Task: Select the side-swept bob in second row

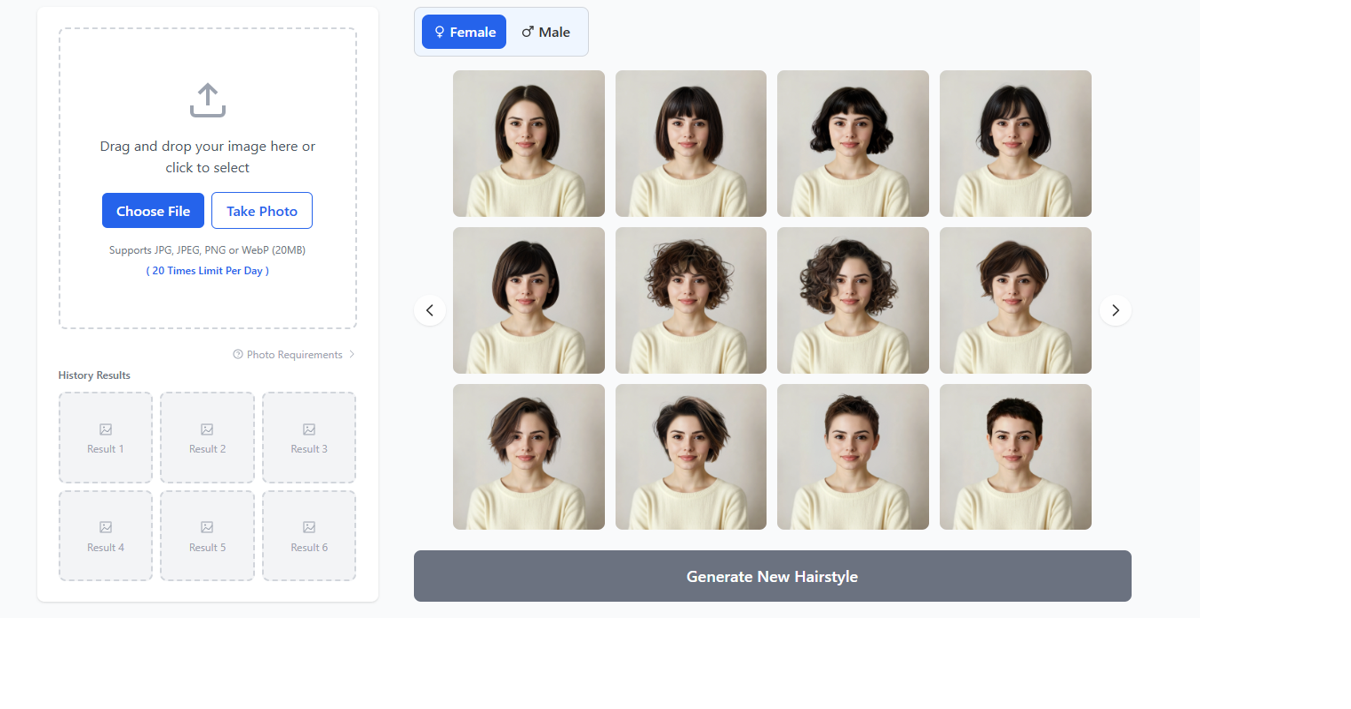Action: pyautogui.click(x=529, y=300)
